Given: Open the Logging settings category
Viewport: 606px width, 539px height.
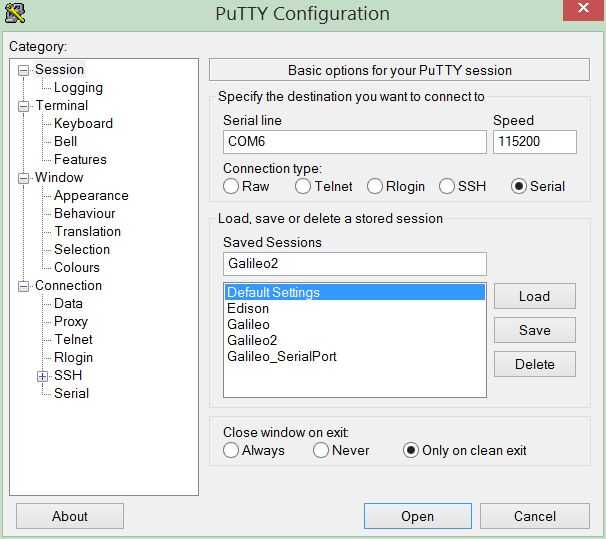Looking at the screenshot, I should [78, 88].
